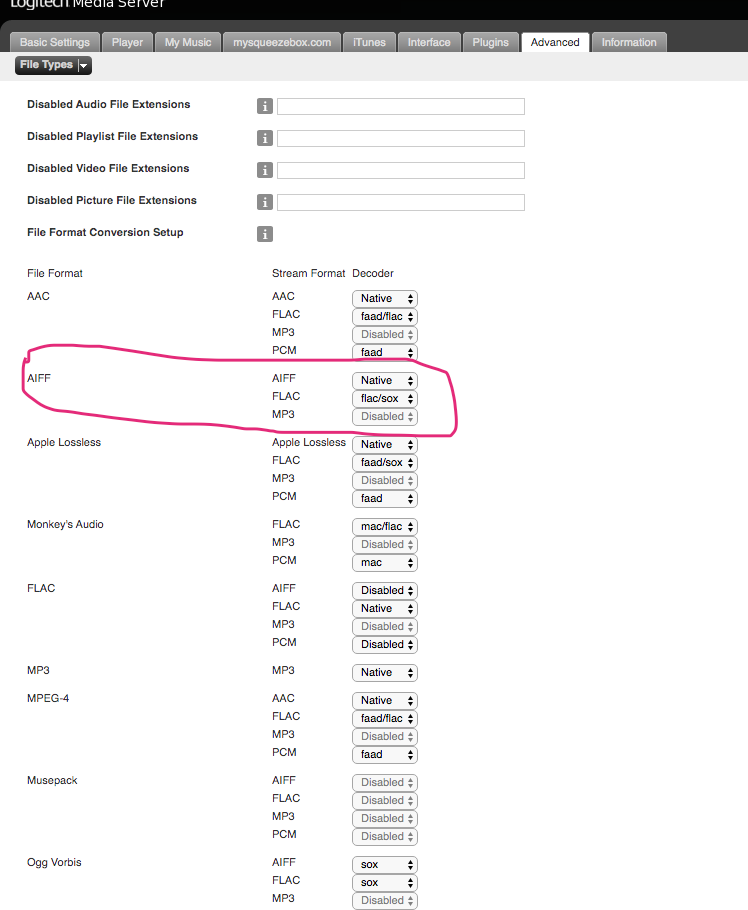The image size is (748, 910).
Task: Open FLAC to PCM Disabled dropdown
Action: [x=385, y=644]
